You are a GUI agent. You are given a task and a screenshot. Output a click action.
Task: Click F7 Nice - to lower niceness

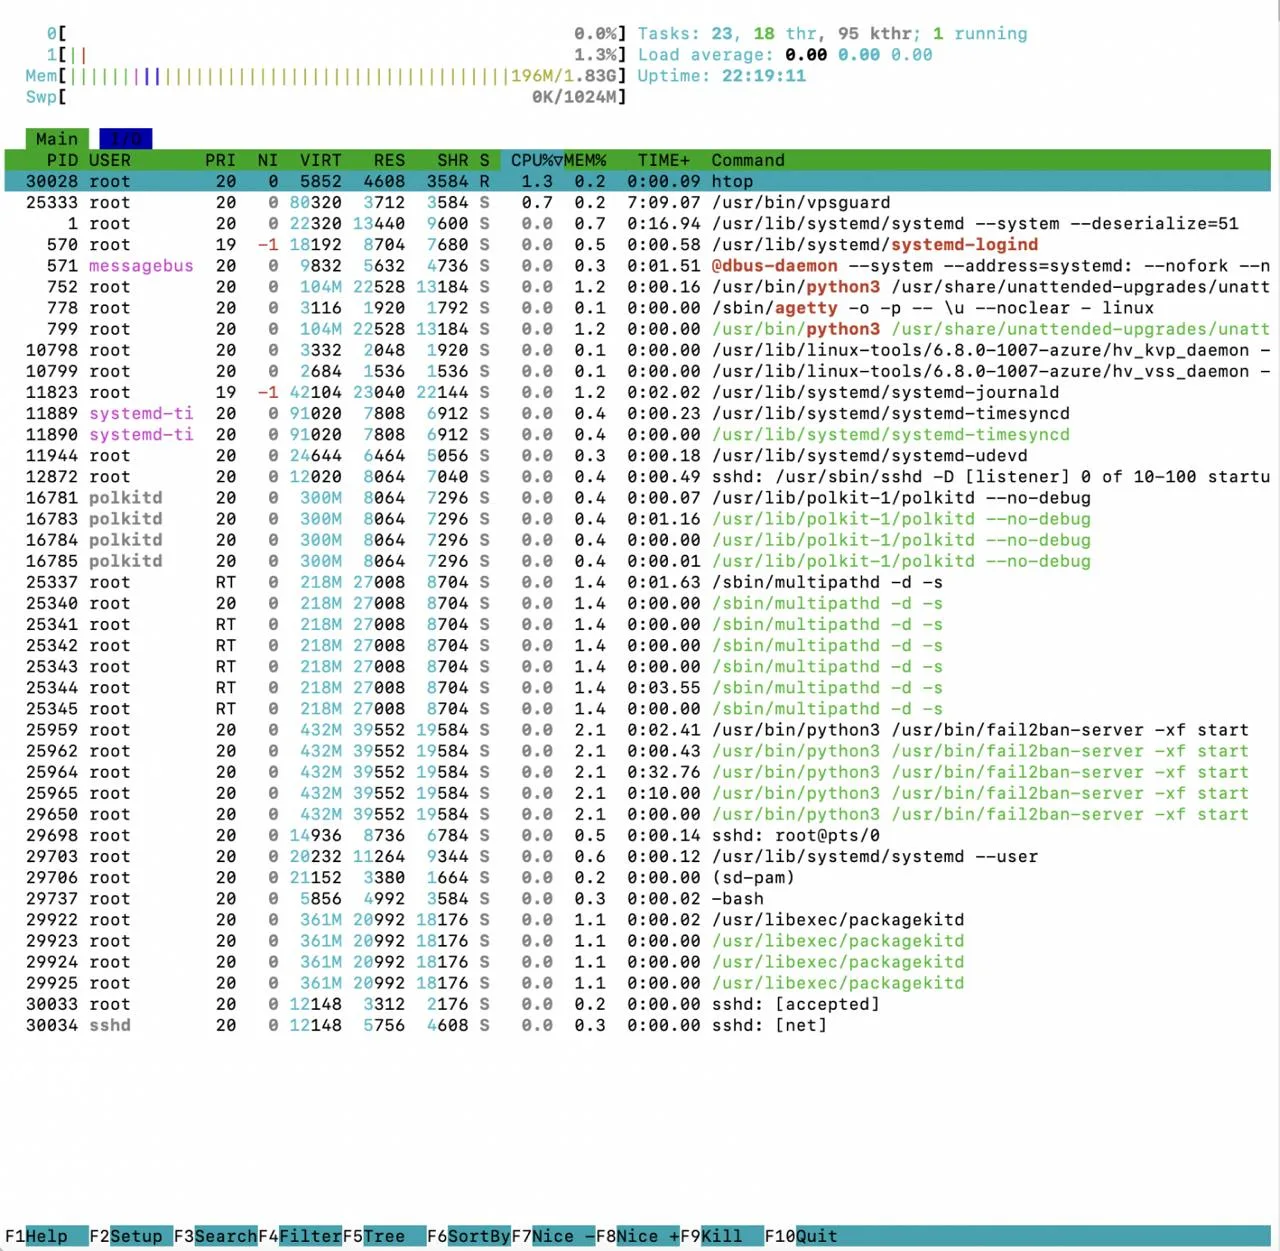point(553,1236)
